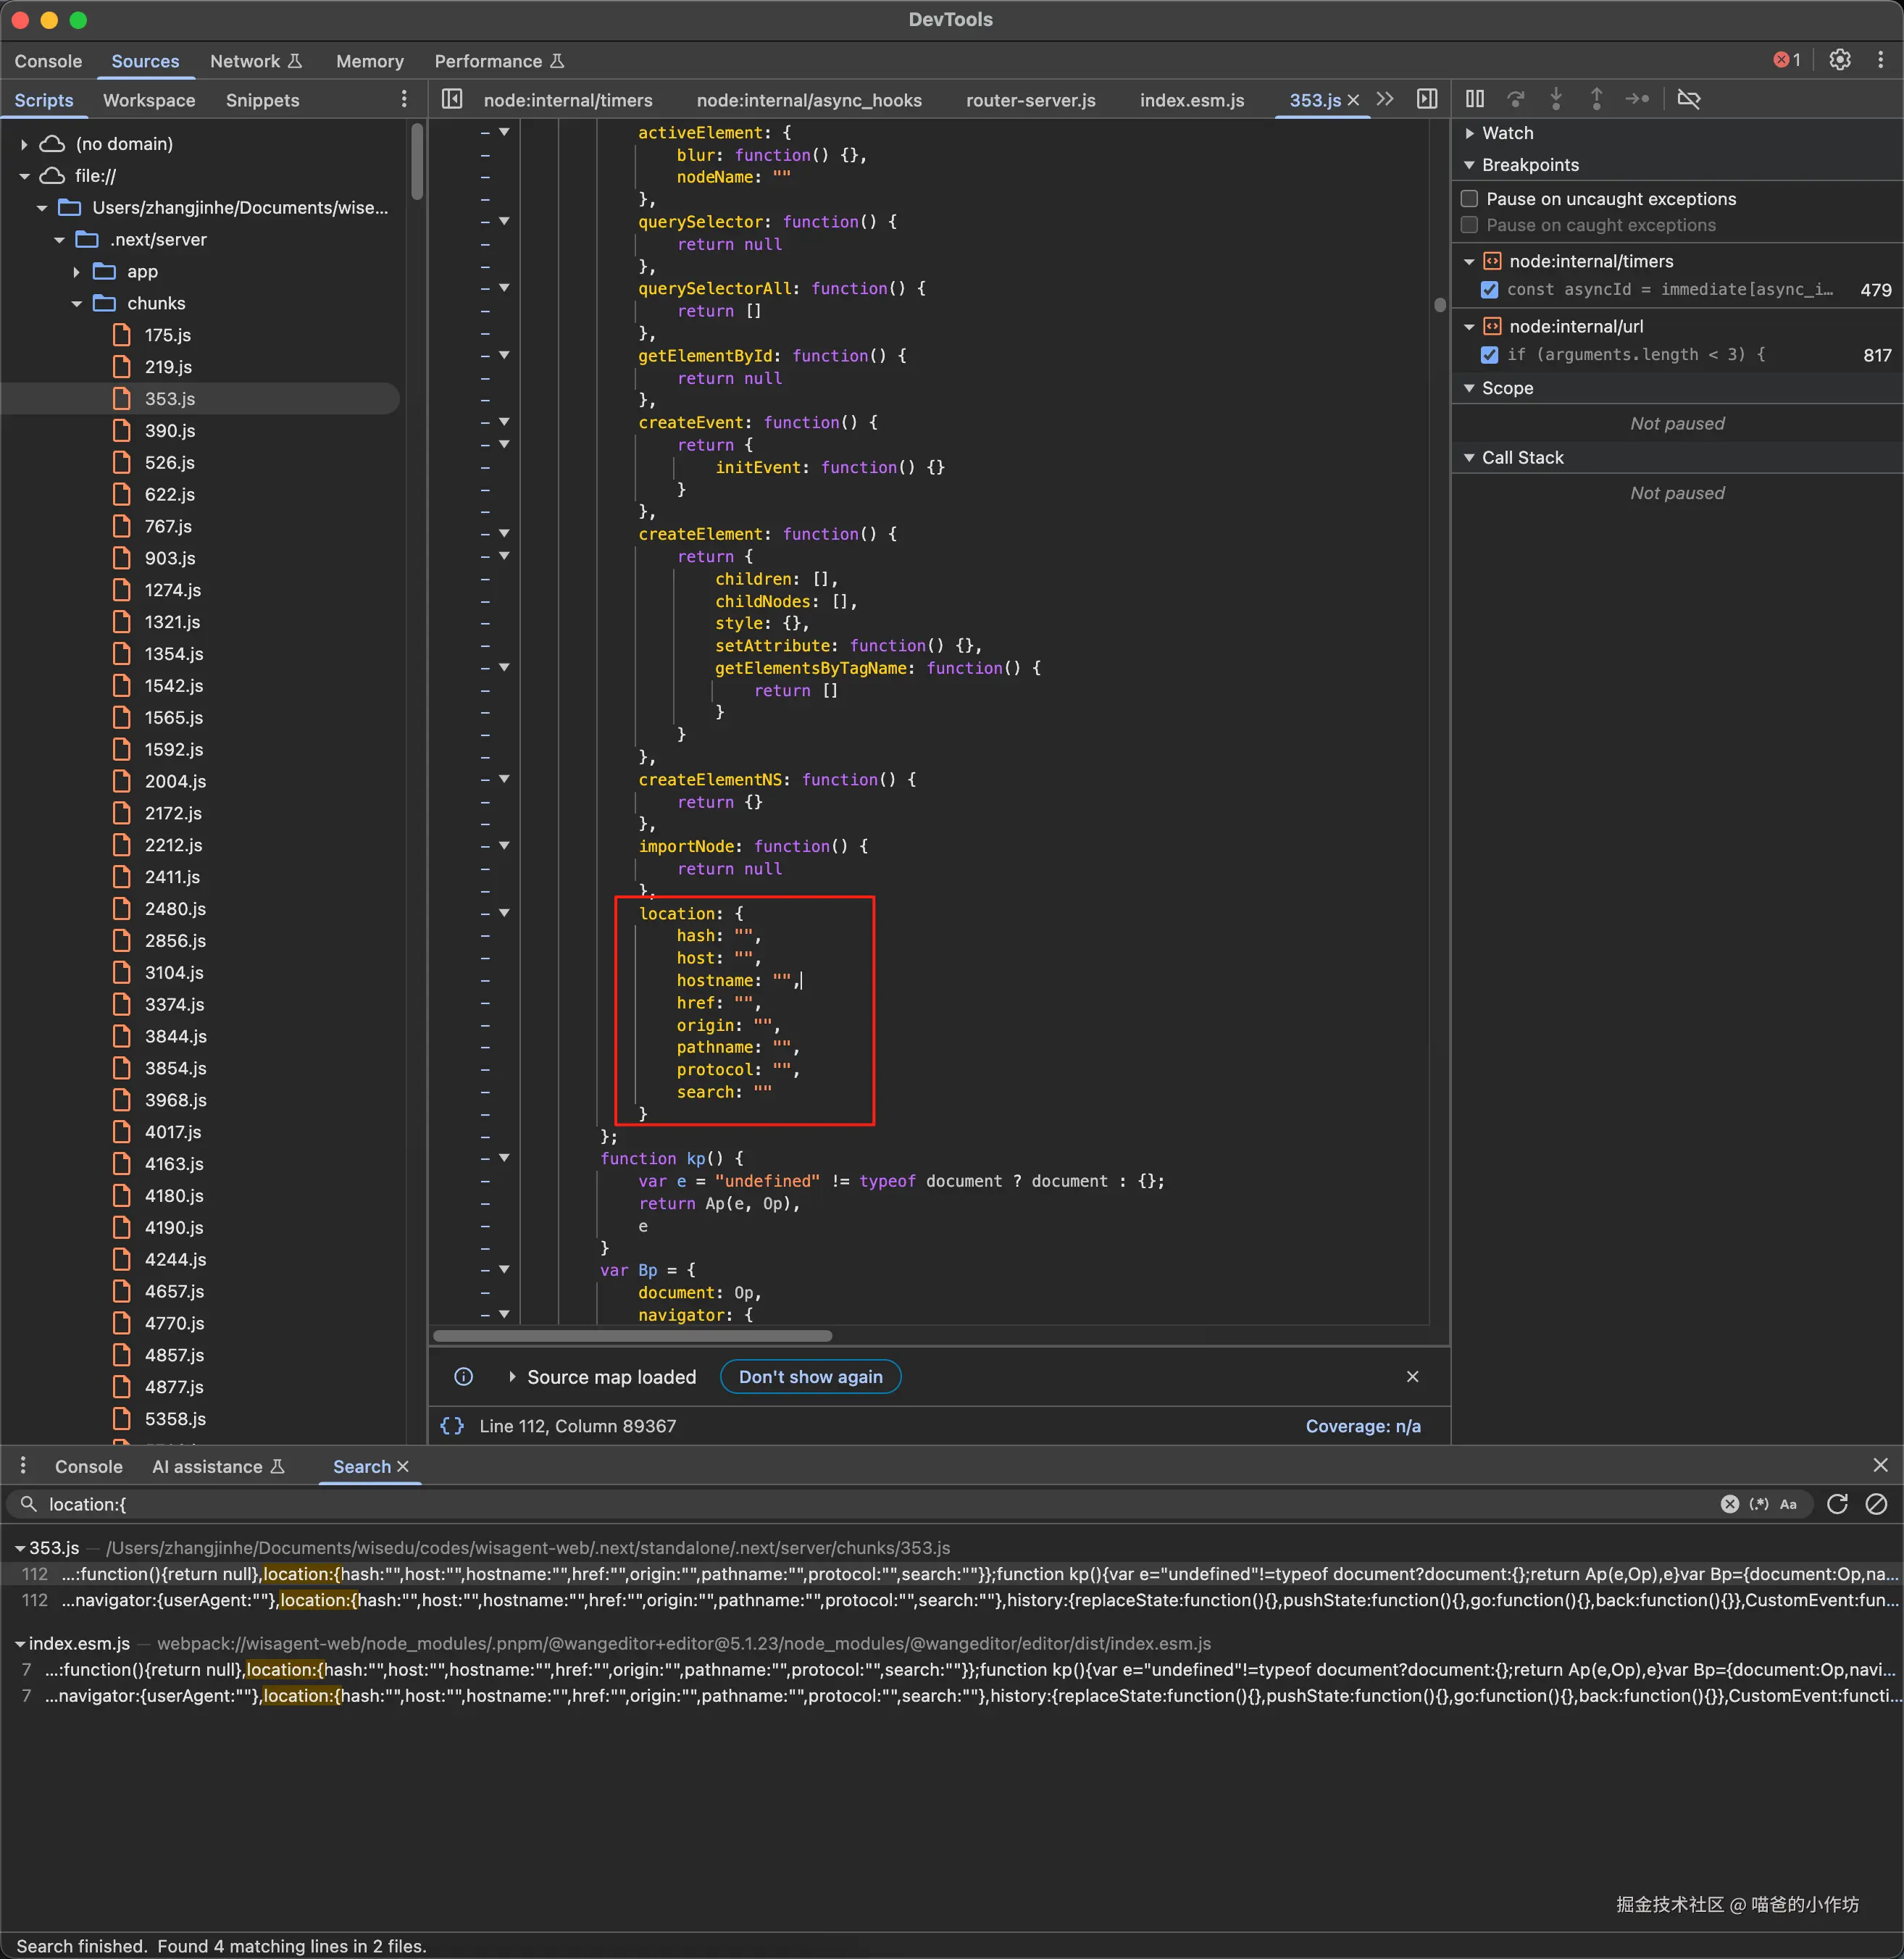Enable Pause on uncaught exceptions

click(x=1469, y=199)
